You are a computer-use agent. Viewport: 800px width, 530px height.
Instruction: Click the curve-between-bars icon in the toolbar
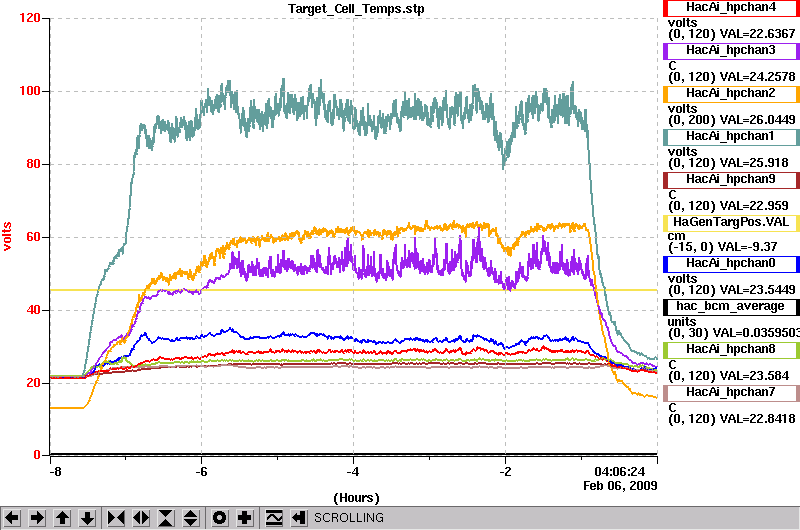[273, 518]
